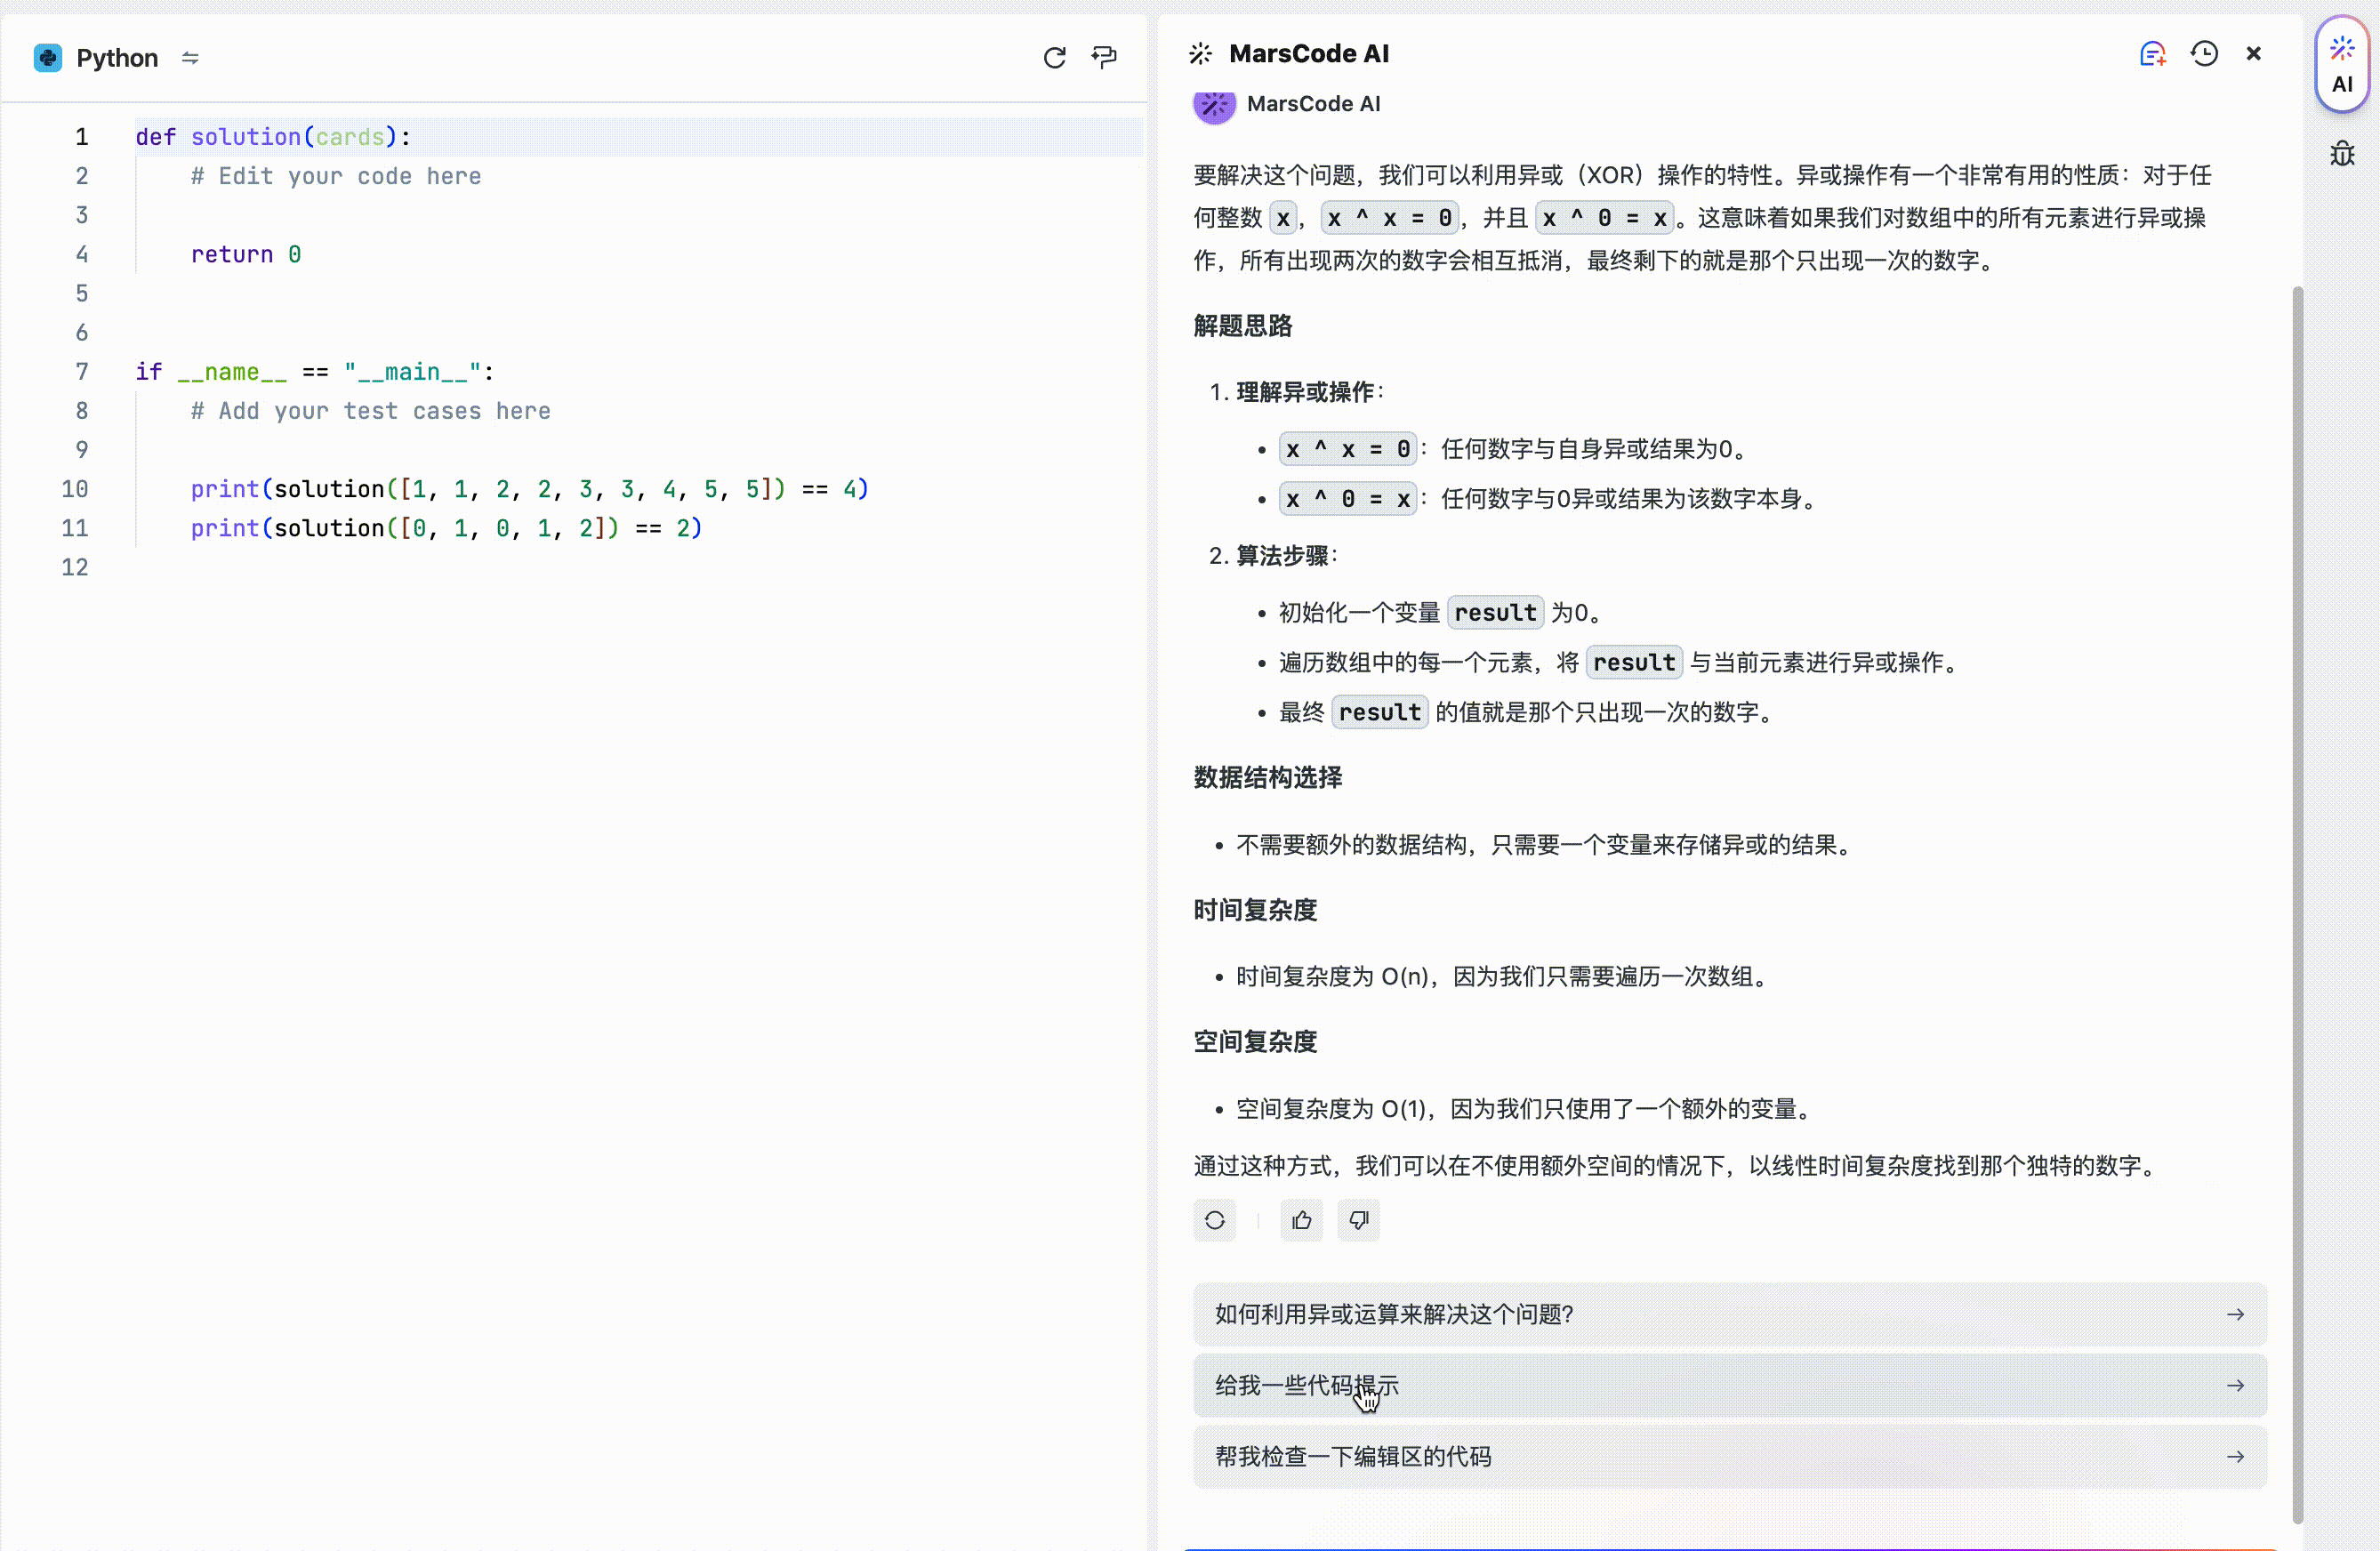Viewport: 2380px width, 1551px height.
Task: Click the Python language logo
Action: [48, 58]
